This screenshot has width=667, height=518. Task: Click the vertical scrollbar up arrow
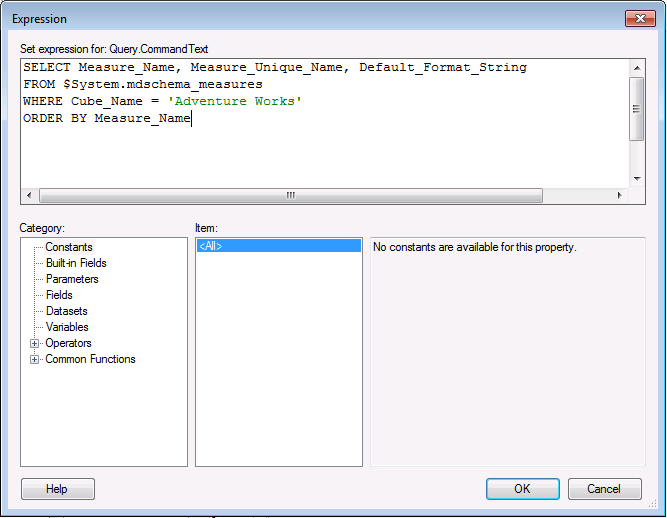coord(637,66)
